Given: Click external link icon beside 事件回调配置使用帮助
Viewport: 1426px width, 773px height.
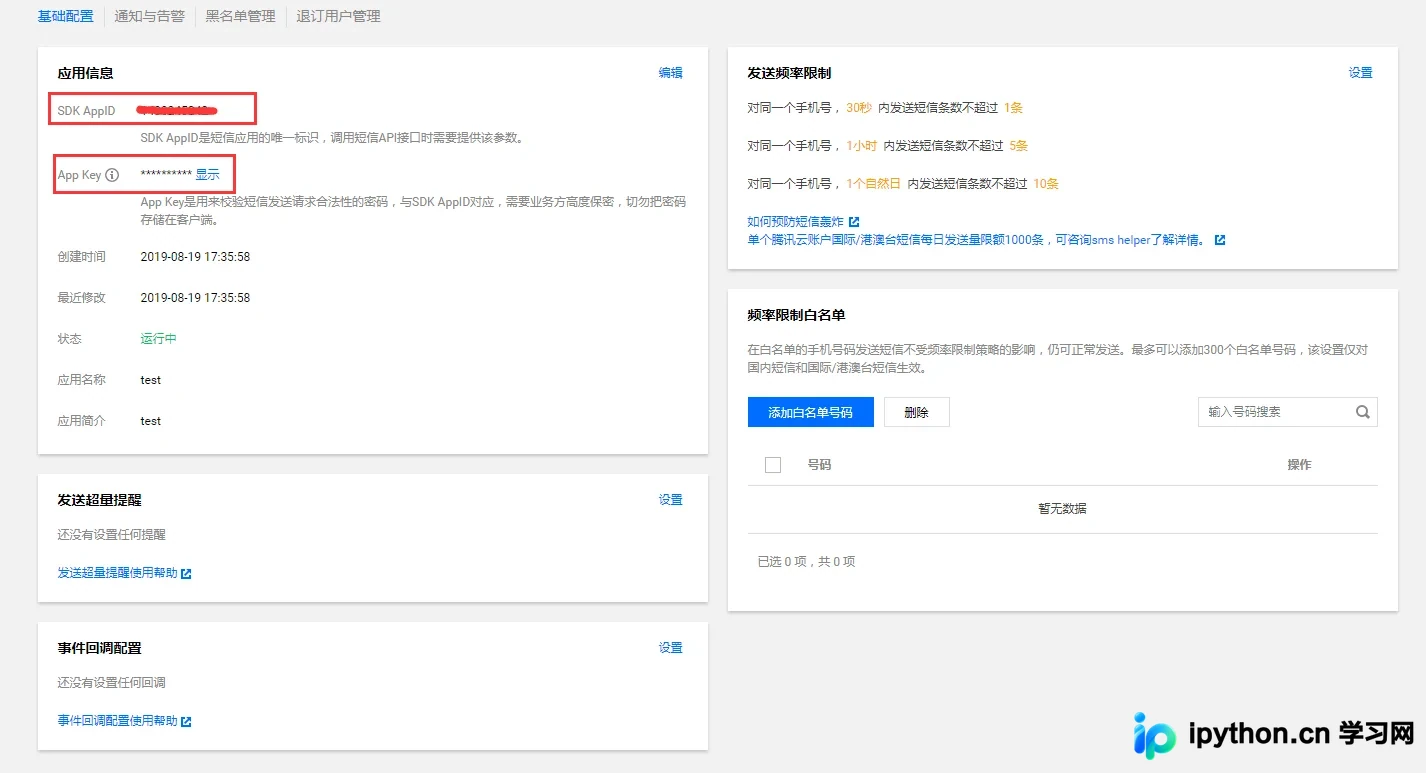Looking at the screenshot, I should (x=186, y=722).
